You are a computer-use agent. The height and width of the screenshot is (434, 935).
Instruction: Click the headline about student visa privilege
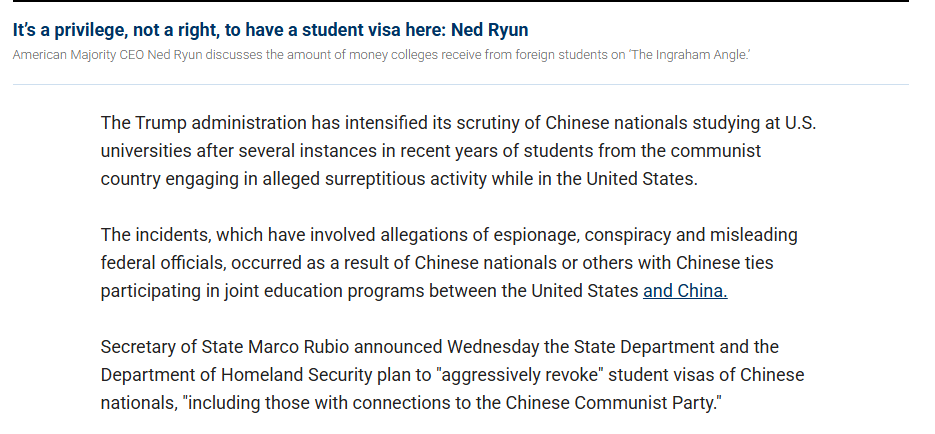click(268, 29)
